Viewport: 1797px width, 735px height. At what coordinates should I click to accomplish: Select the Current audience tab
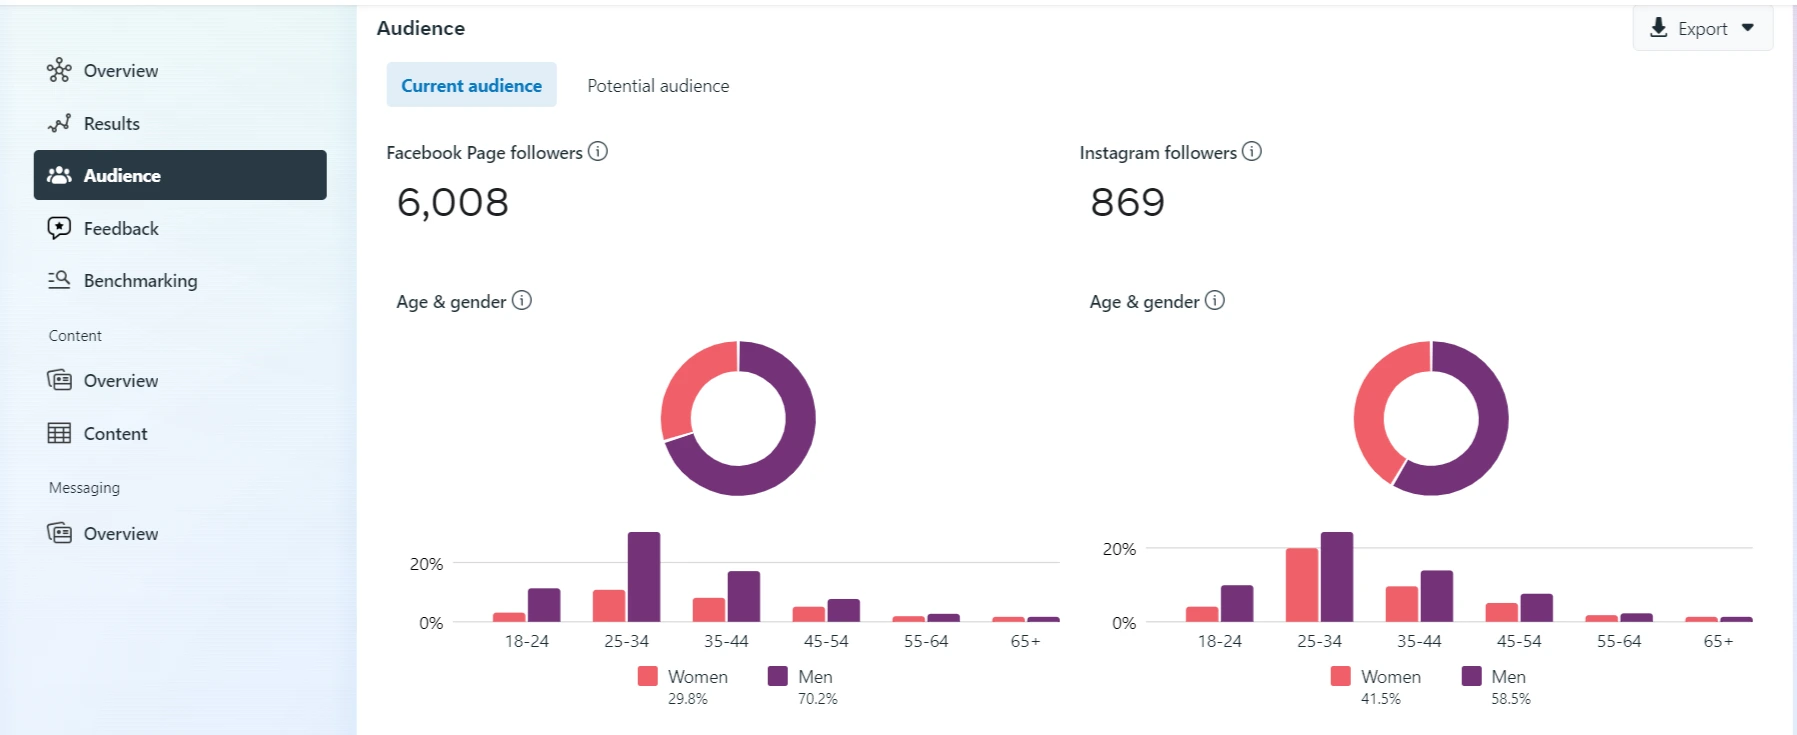[471, 86]
